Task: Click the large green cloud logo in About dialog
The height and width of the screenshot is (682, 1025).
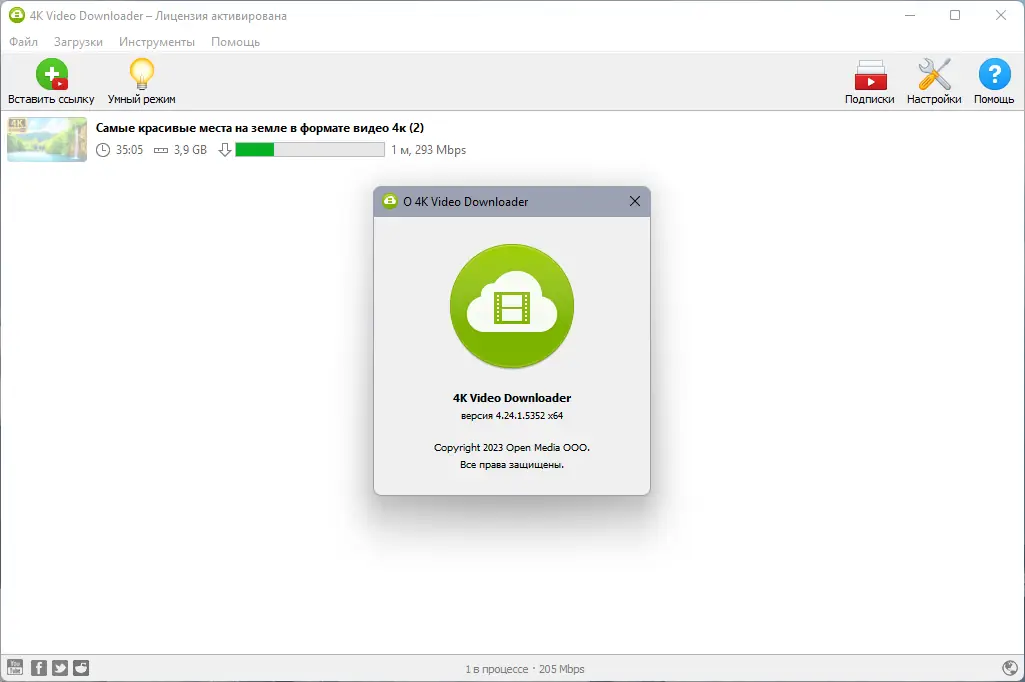Action: tap(512, 306)
